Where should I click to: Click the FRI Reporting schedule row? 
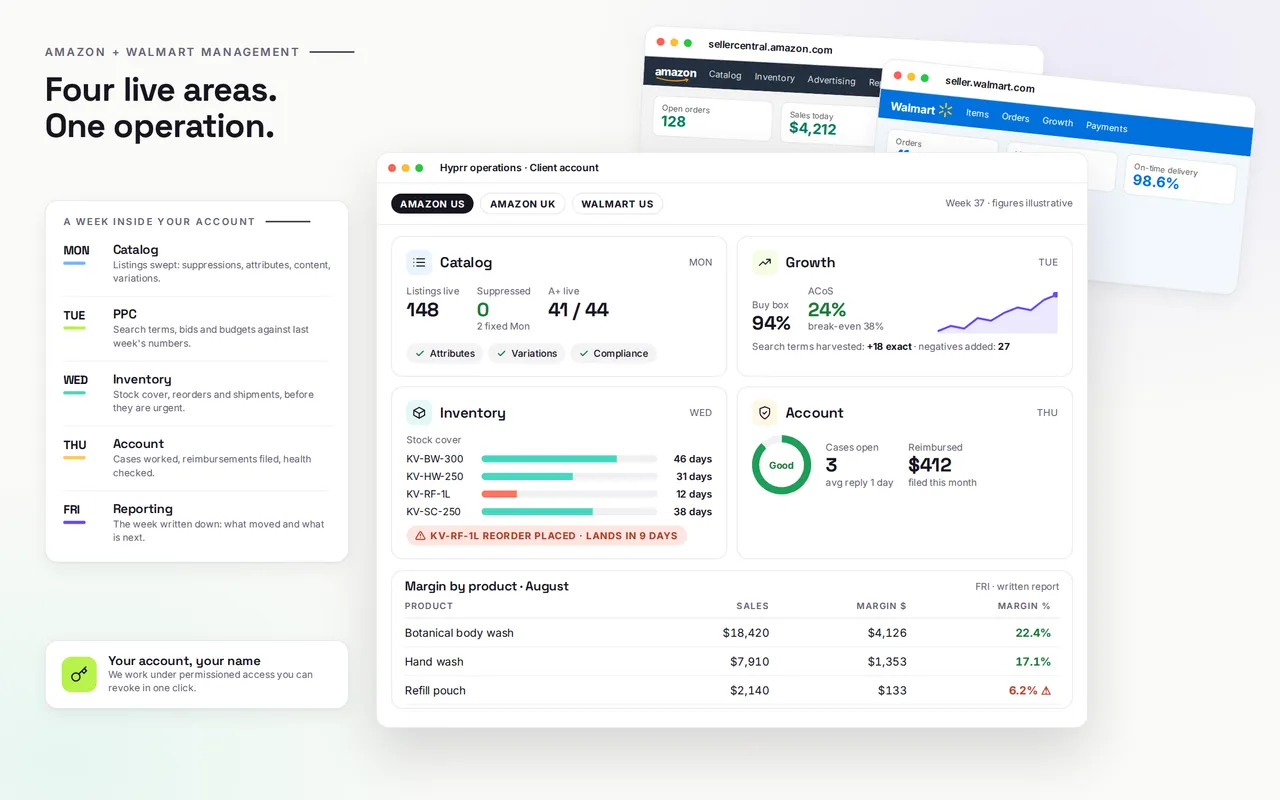coord(197,523)
